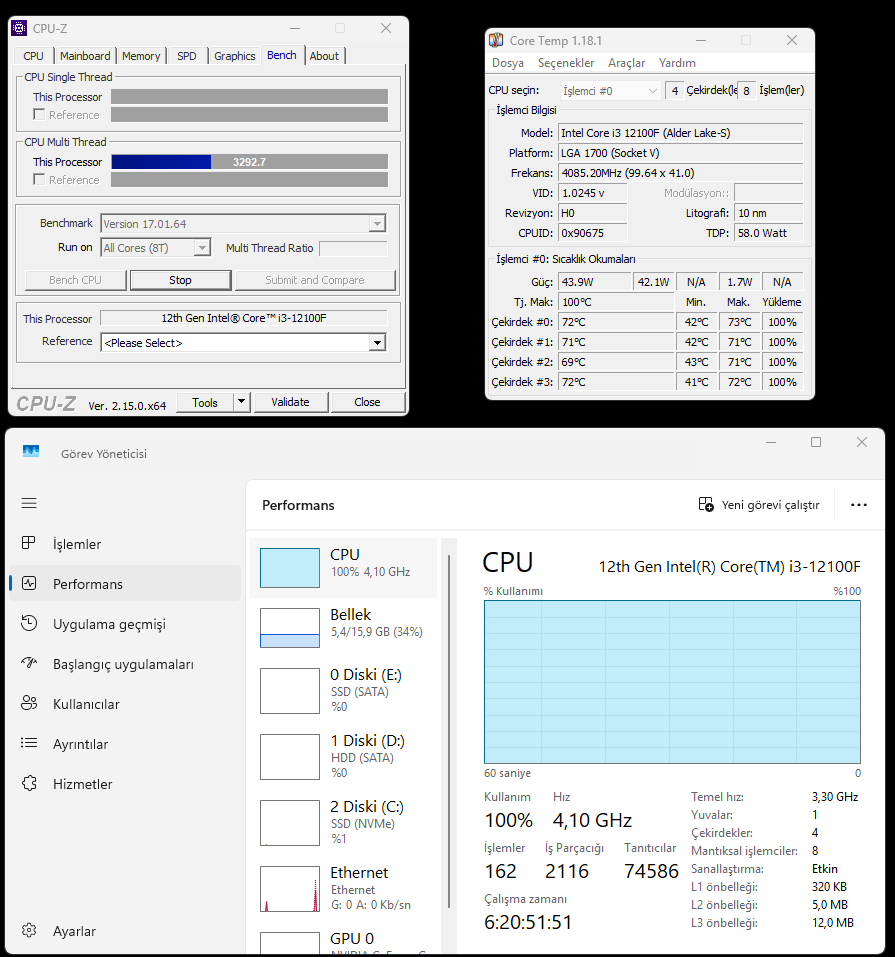Open İşlemler page via its sidebar icon
895x957 pixels.
(x=29, y=543)
